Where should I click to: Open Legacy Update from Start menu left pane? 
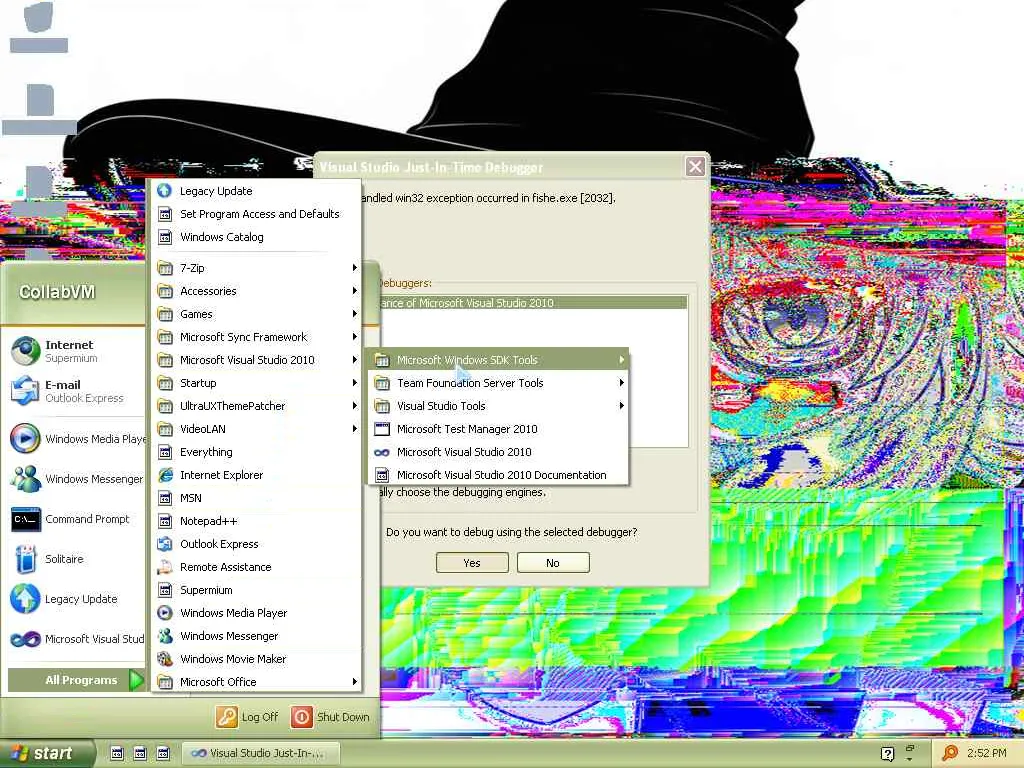pyautogui.click(x=74, y=599)
